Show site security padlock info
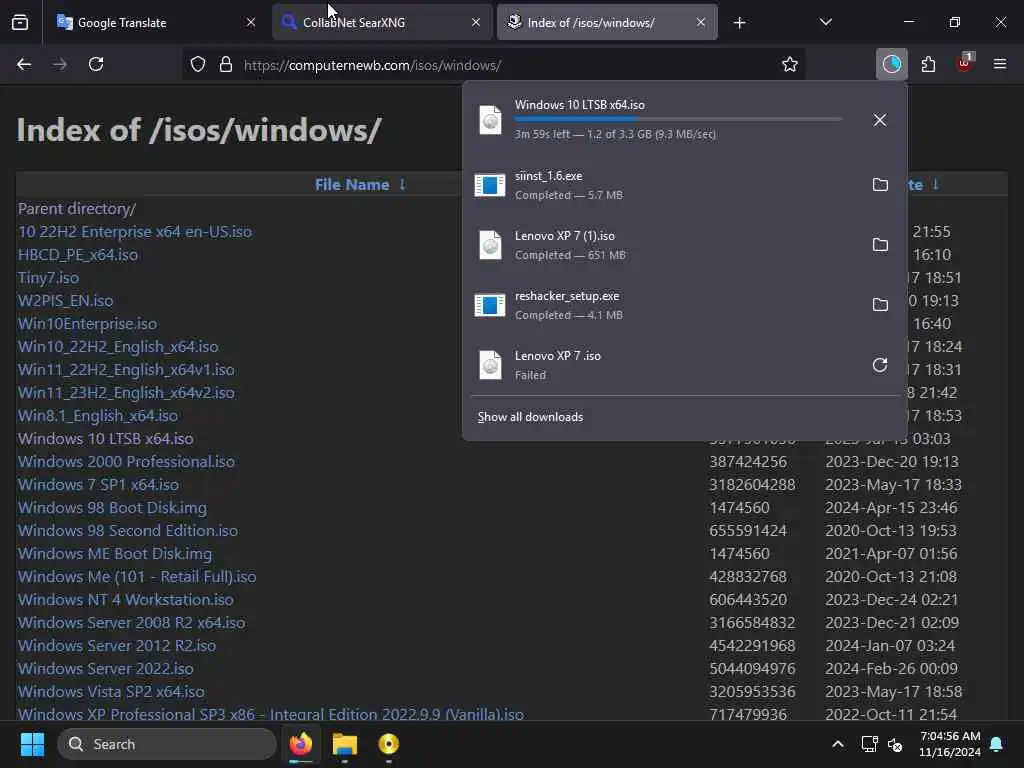Viewport: 1024px width, 768px height. [x=226, y=64]
